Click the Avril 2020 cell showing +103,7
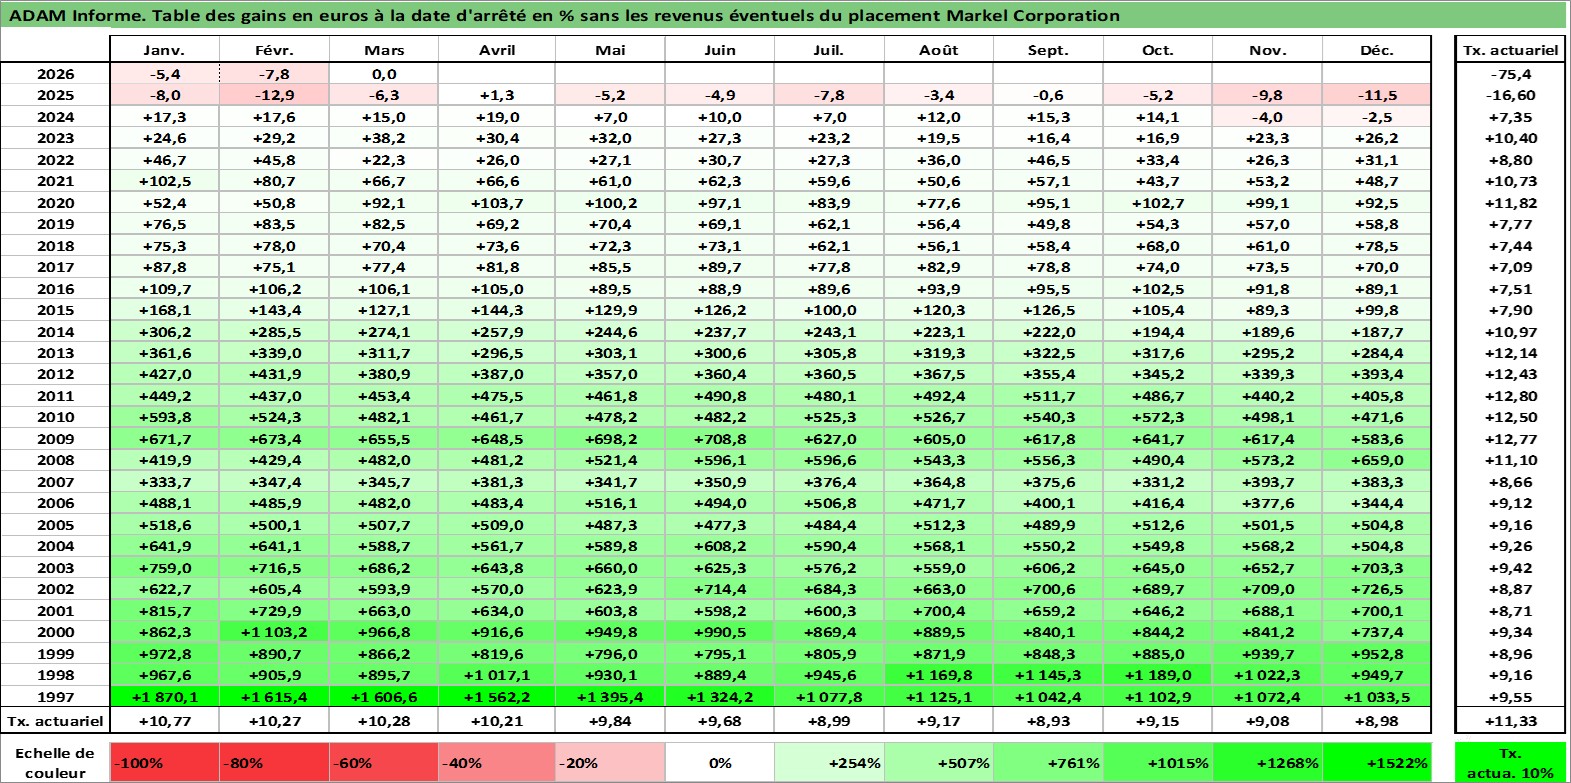 click(x=497, y=203)
